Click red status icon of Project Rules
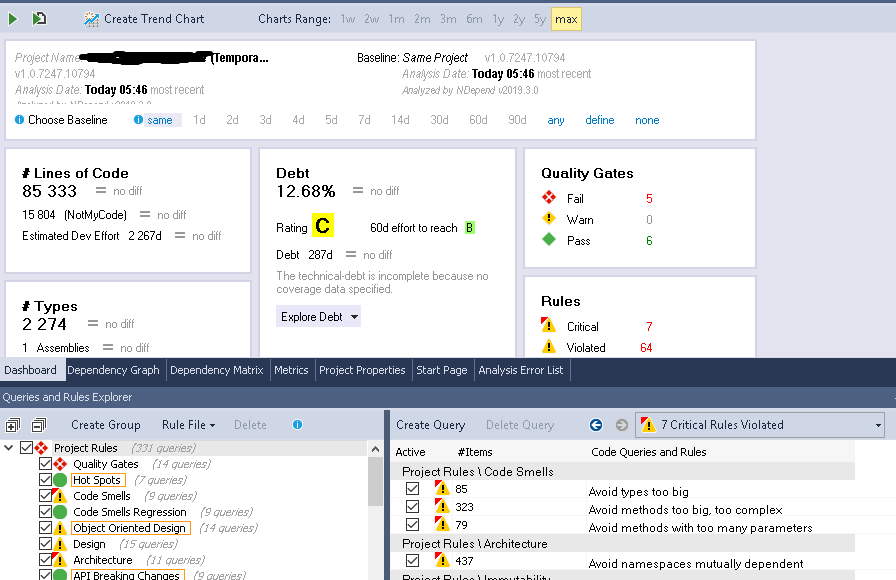The width and height of the screenshot is (896, 580). [x=41, y=447]
